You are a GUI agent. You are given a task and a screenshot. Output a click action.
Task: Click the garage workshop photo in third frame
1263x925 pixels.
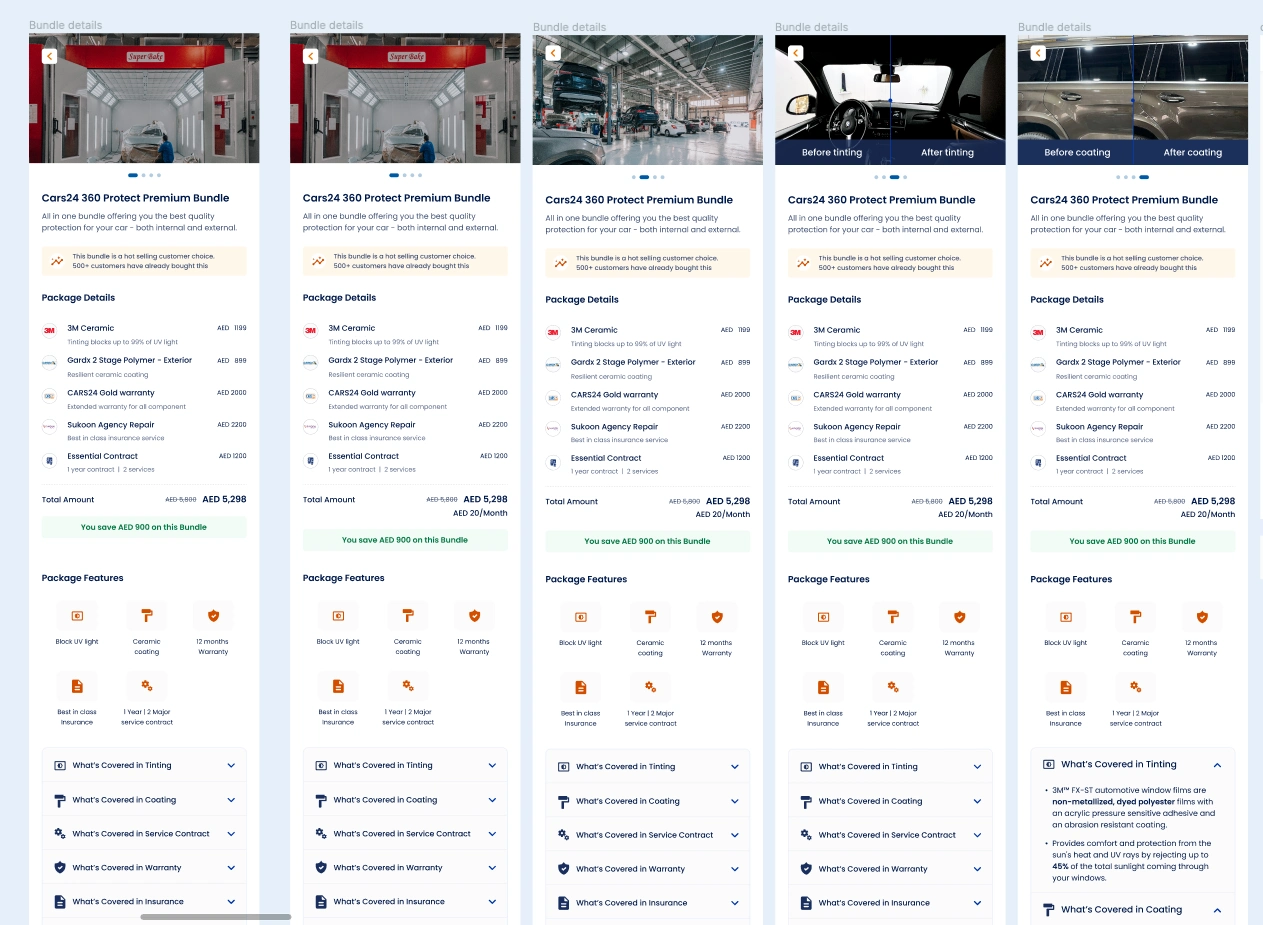pyautogui.click(x=647, y=100)
